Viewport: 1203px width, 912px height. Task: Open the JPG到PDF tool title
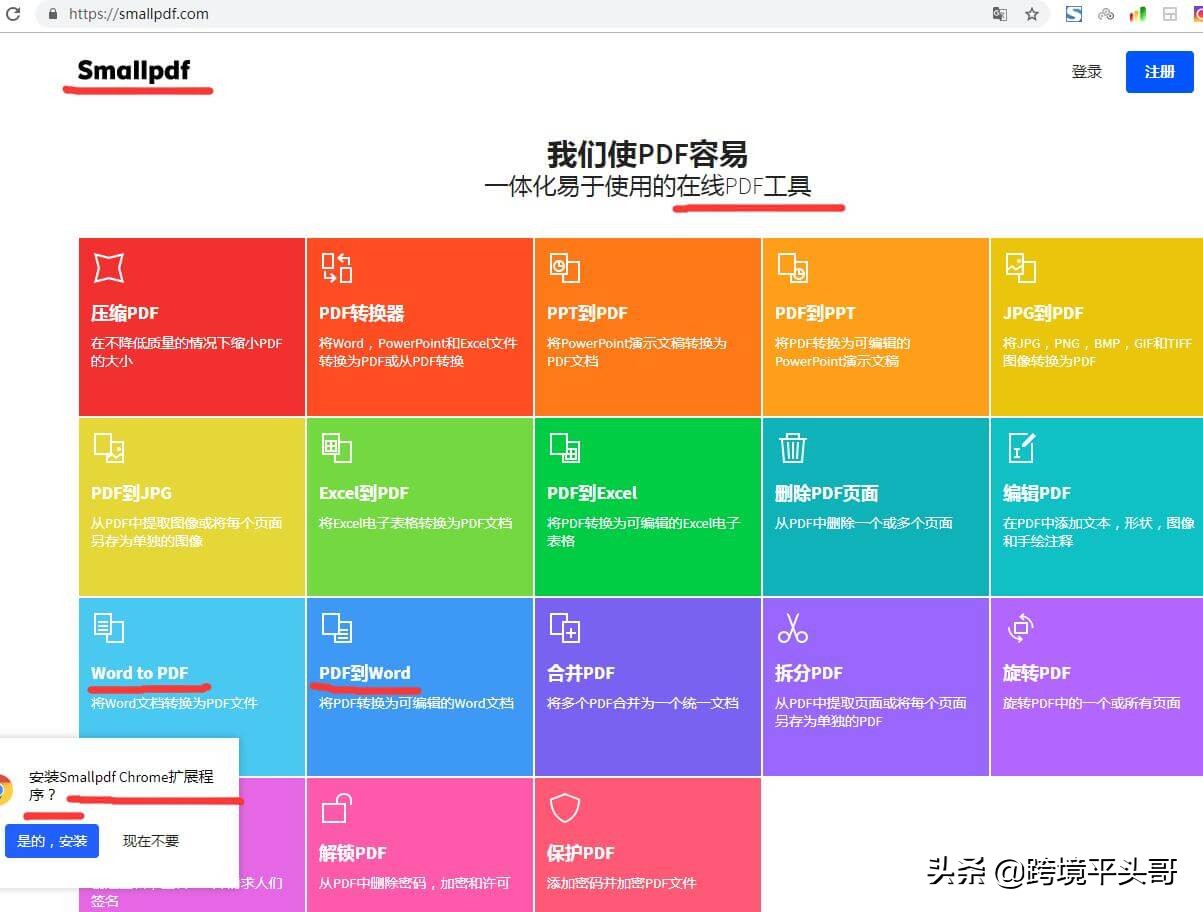click(1043, 313)
